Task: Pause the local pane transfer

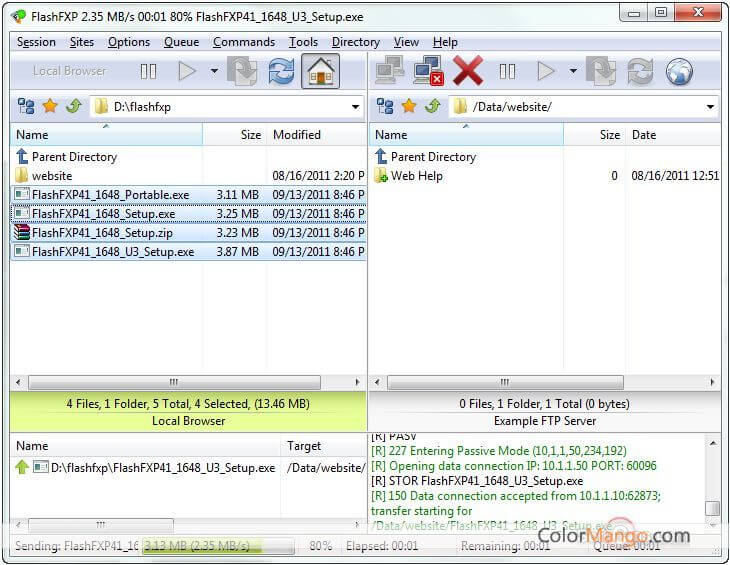Action: point(148,72)
